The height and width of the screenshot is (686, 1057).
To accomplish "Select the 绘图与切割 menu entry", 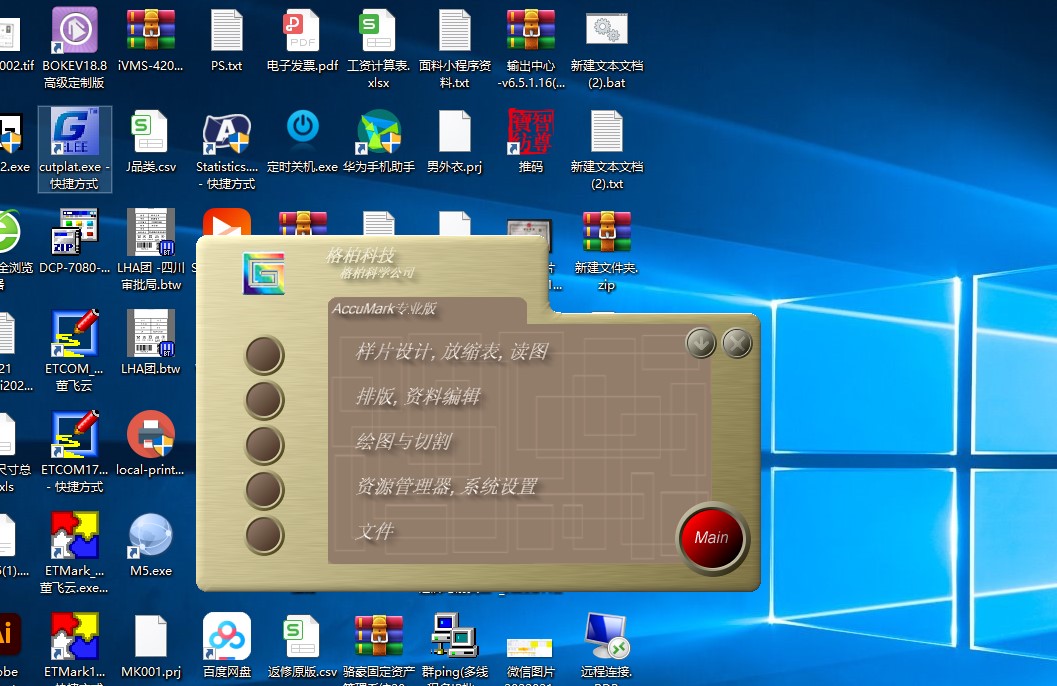I will click(x=403, y=441).
